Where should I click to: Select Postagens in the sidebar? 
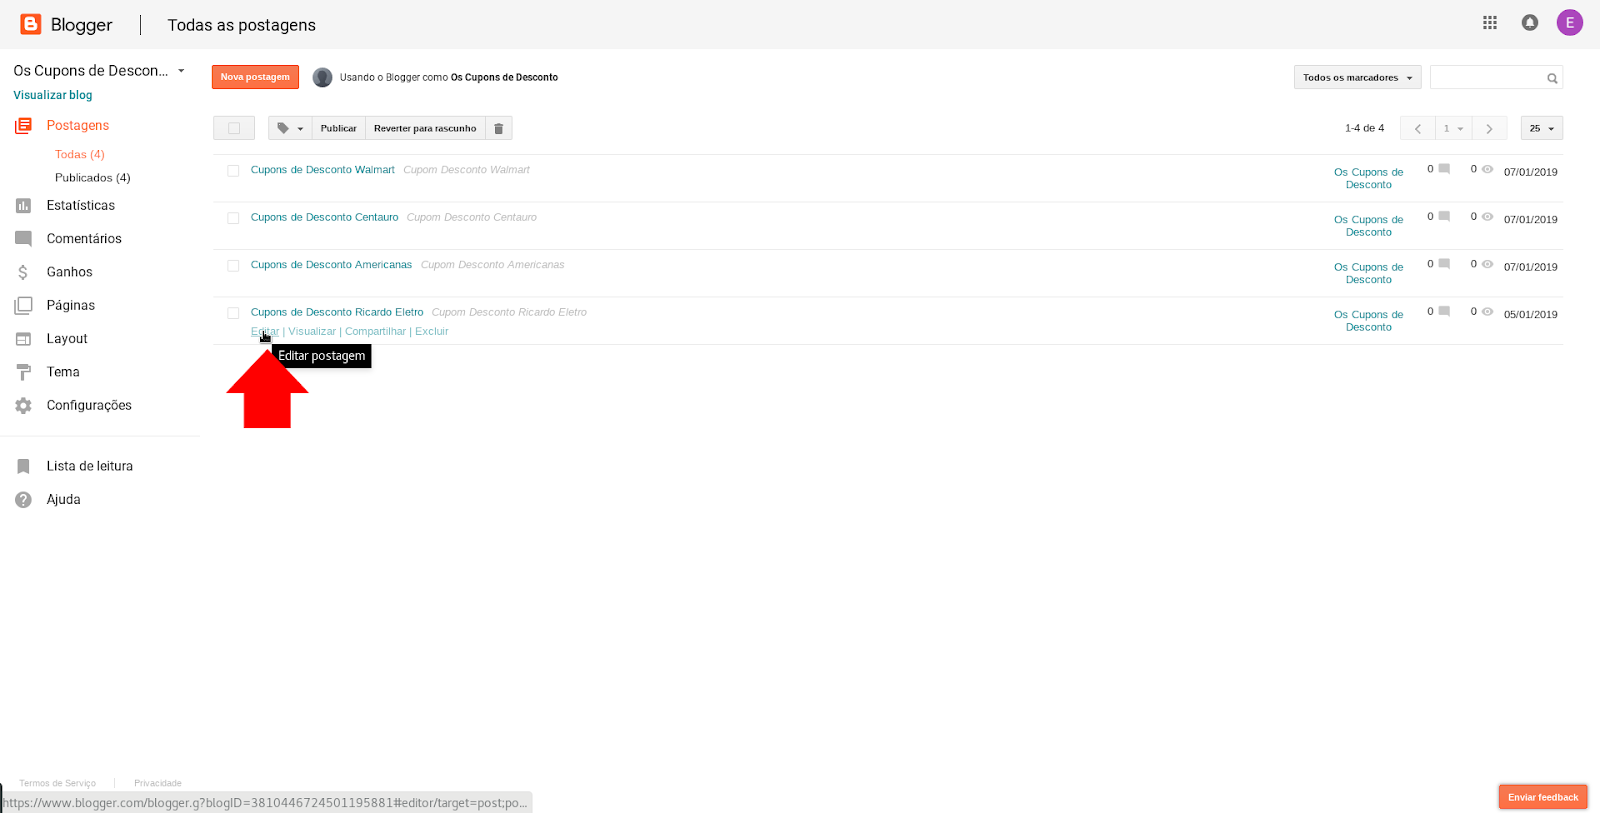click(x=78, y=125)
